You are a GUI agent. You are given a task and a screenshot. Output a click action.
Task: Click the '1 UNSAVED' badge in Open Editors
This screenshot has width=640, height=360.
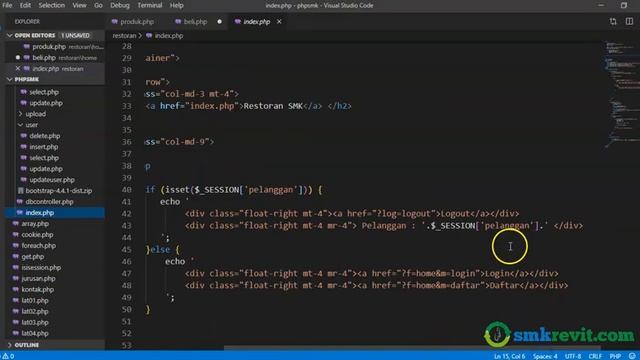[76, 36]
